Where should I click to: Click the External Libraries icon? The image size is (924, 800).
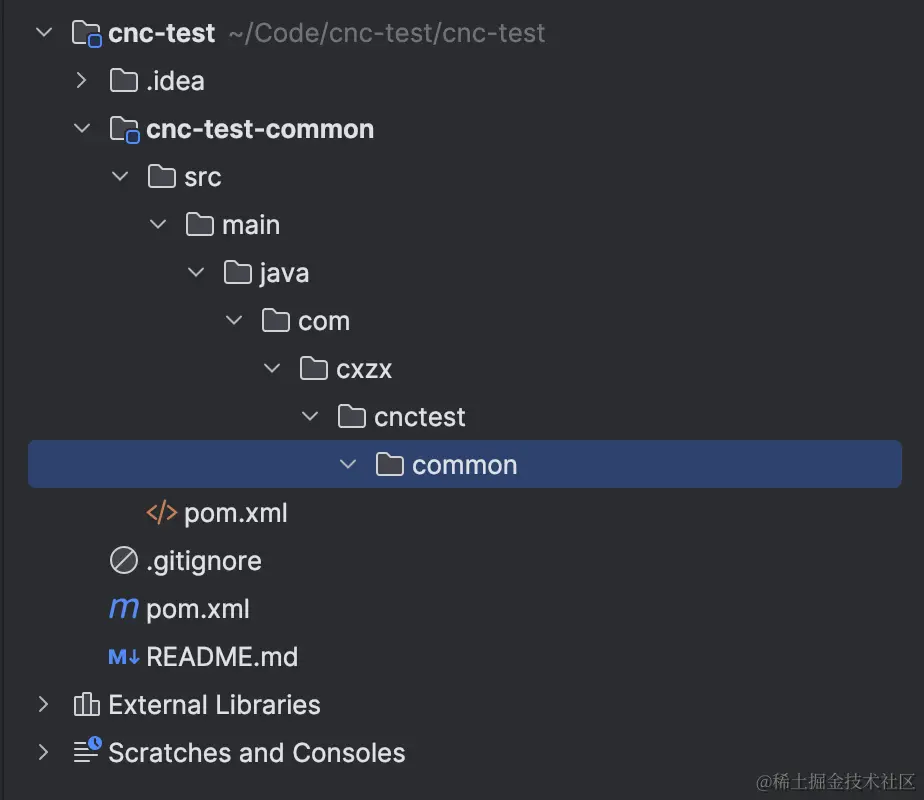click(87, 705)
